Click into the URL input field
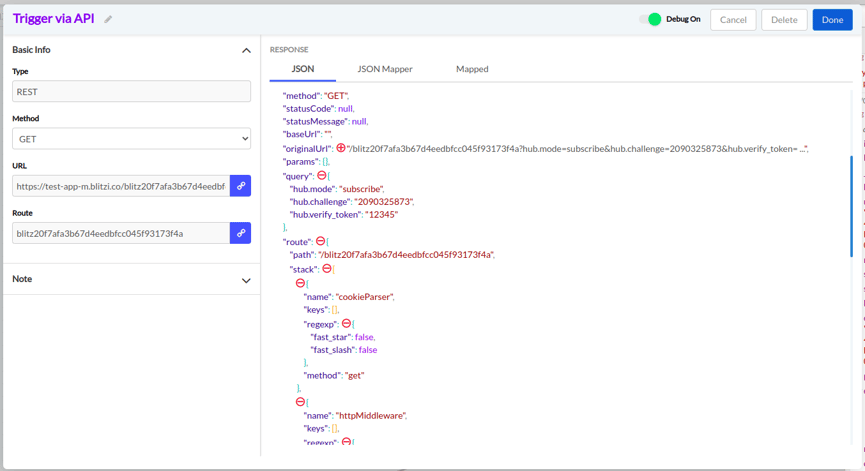 120,186
